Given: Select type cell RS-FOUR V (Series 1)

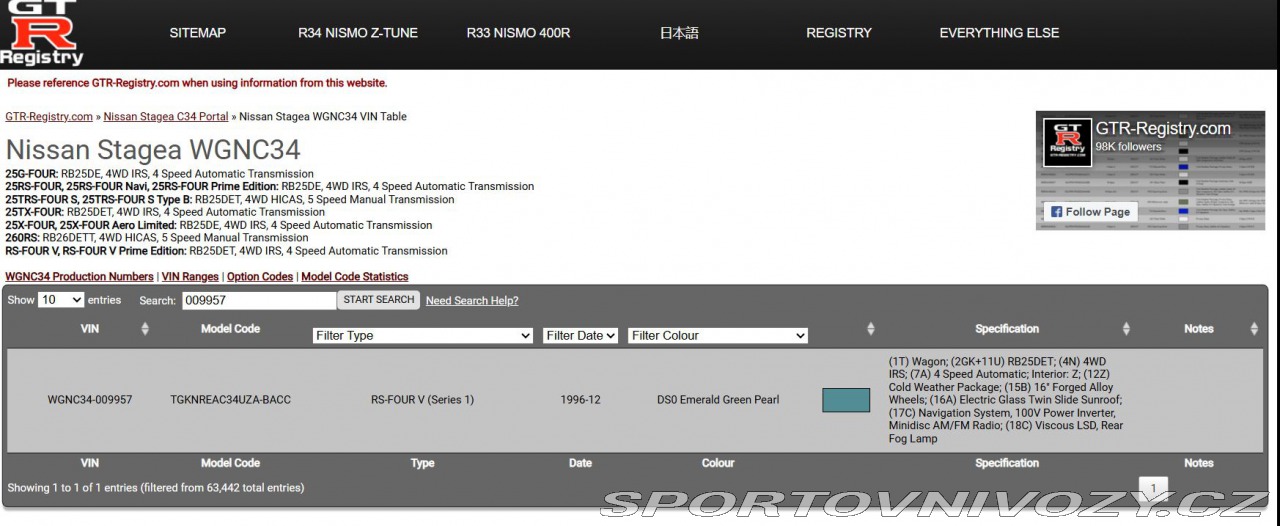Looking at the screenshot, I should point(423,400).
